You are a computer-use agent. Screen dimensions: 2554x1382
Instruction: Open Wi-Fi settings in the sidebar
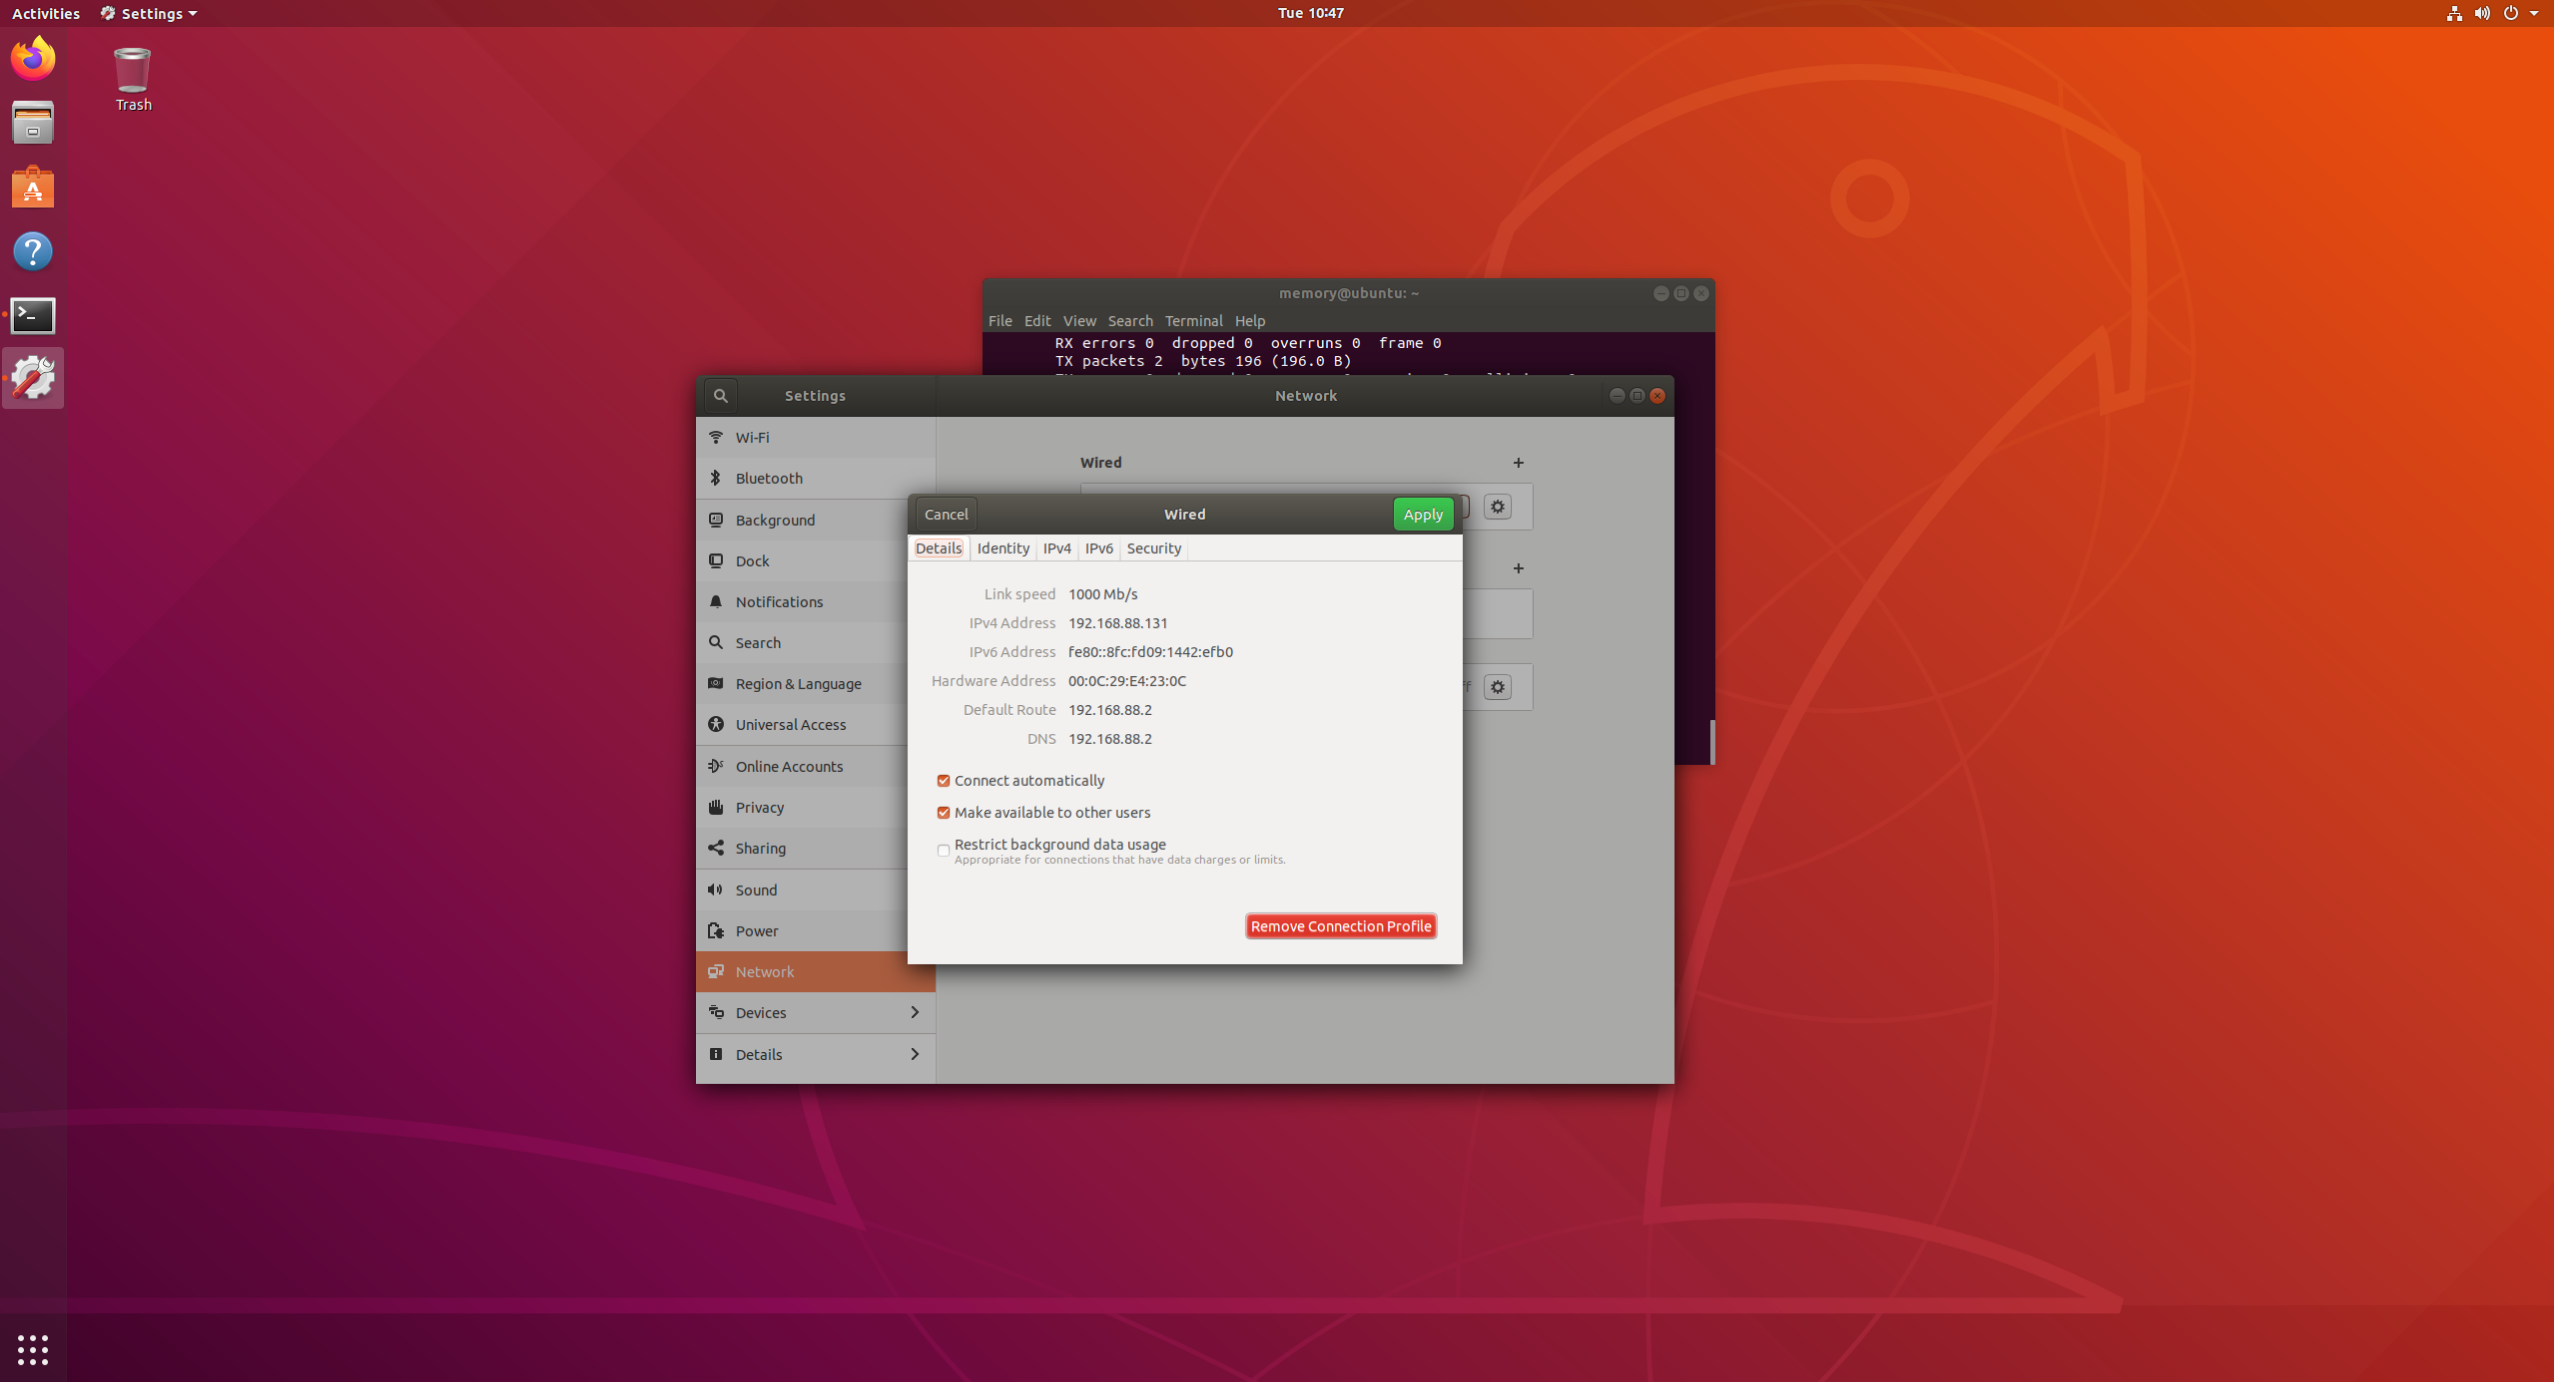pos(815,437)
